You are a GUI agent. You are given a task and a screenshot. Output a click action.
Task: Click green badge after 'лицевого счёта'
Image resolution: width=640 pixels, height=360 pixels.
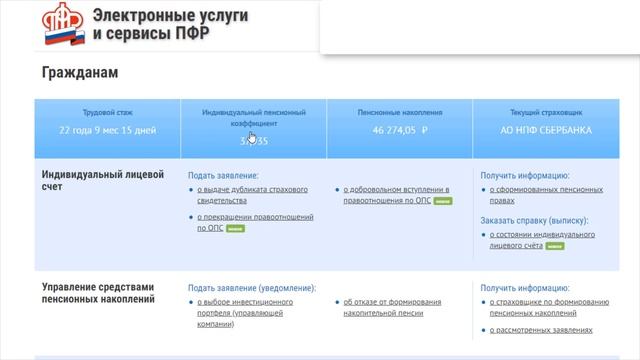coord(555,246)
